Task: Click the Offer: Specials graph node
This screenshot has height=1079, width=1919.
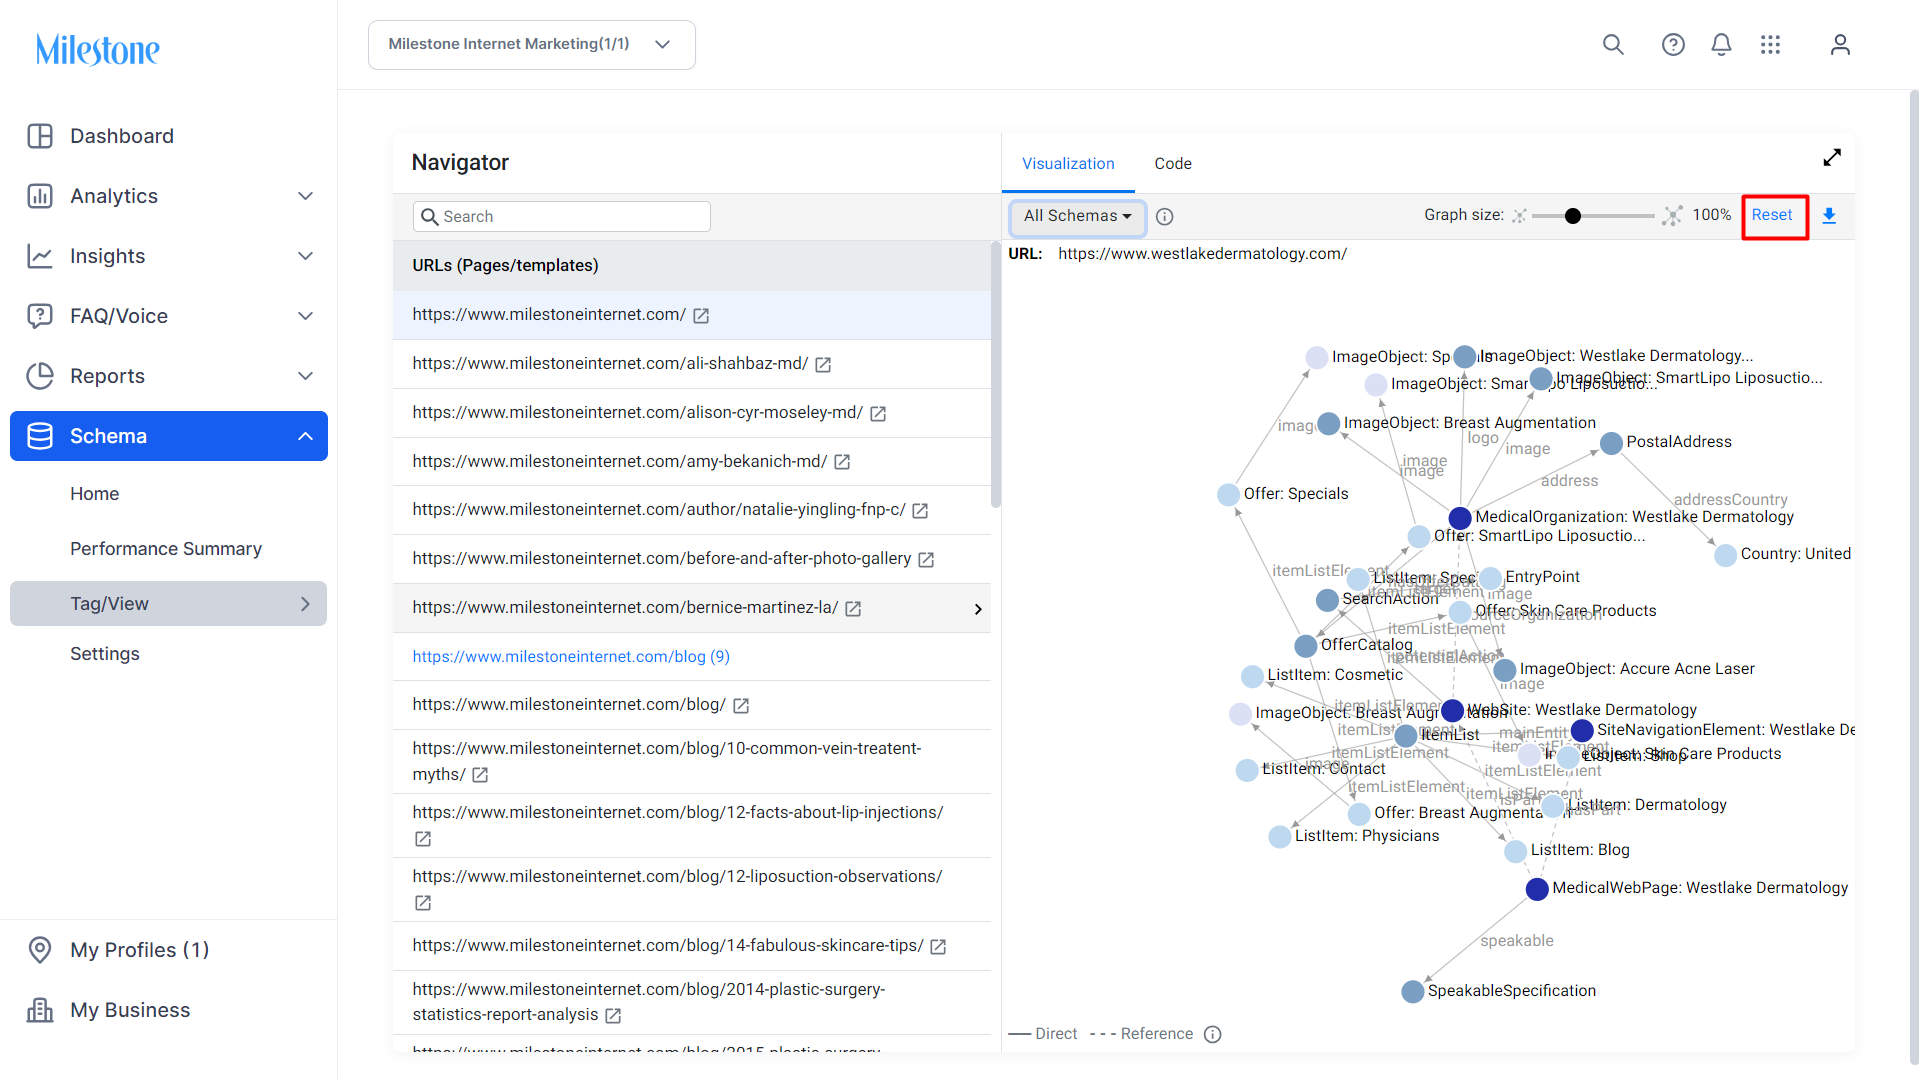Action: click(1228, 495)
